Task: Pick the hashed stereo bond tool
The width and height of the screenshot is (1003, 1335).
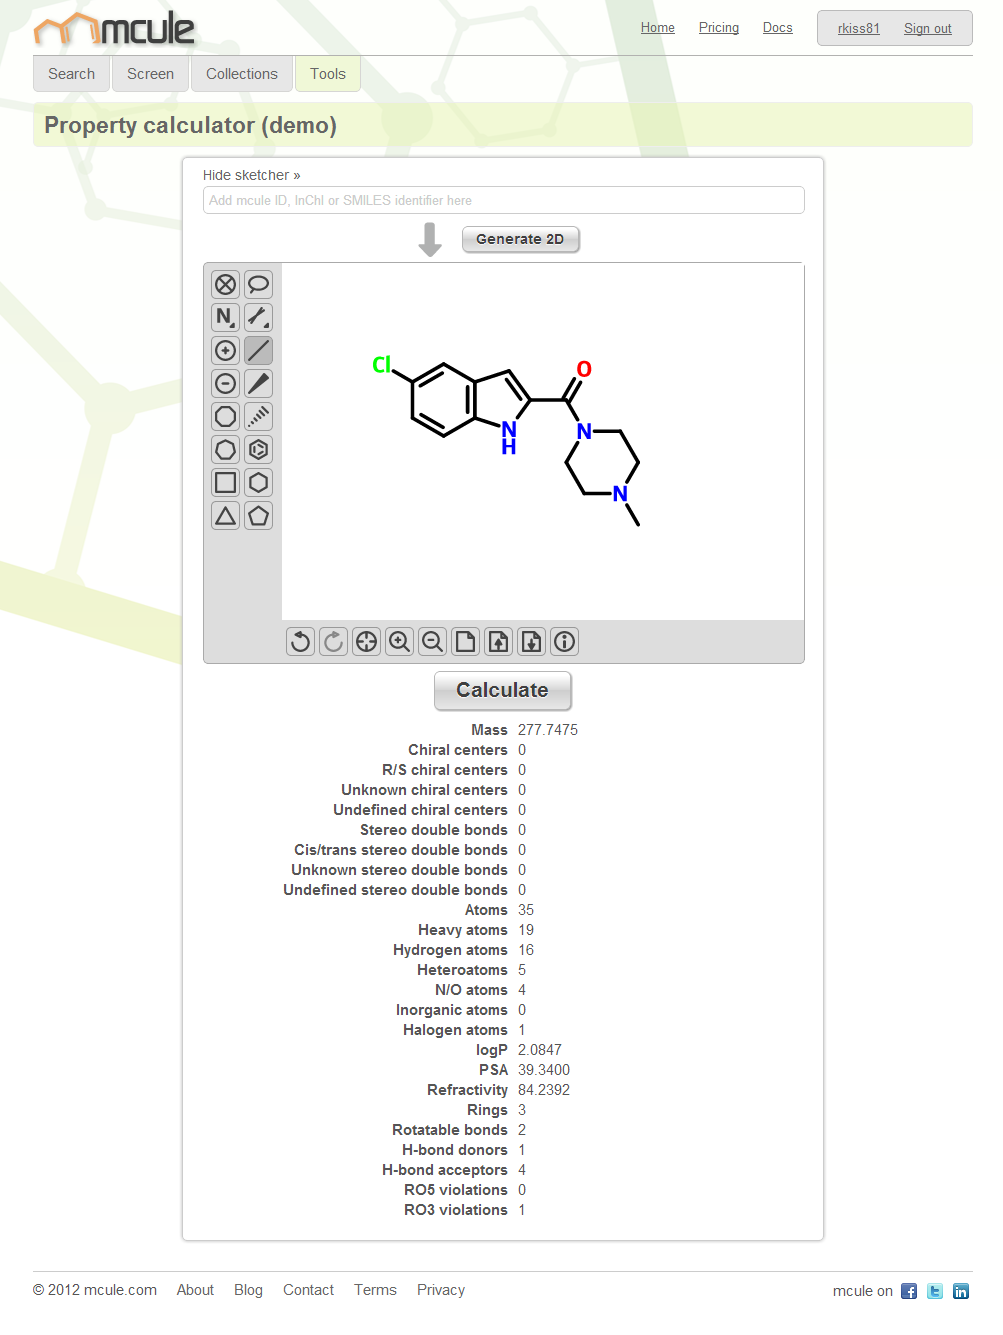Action: point(258,417)
